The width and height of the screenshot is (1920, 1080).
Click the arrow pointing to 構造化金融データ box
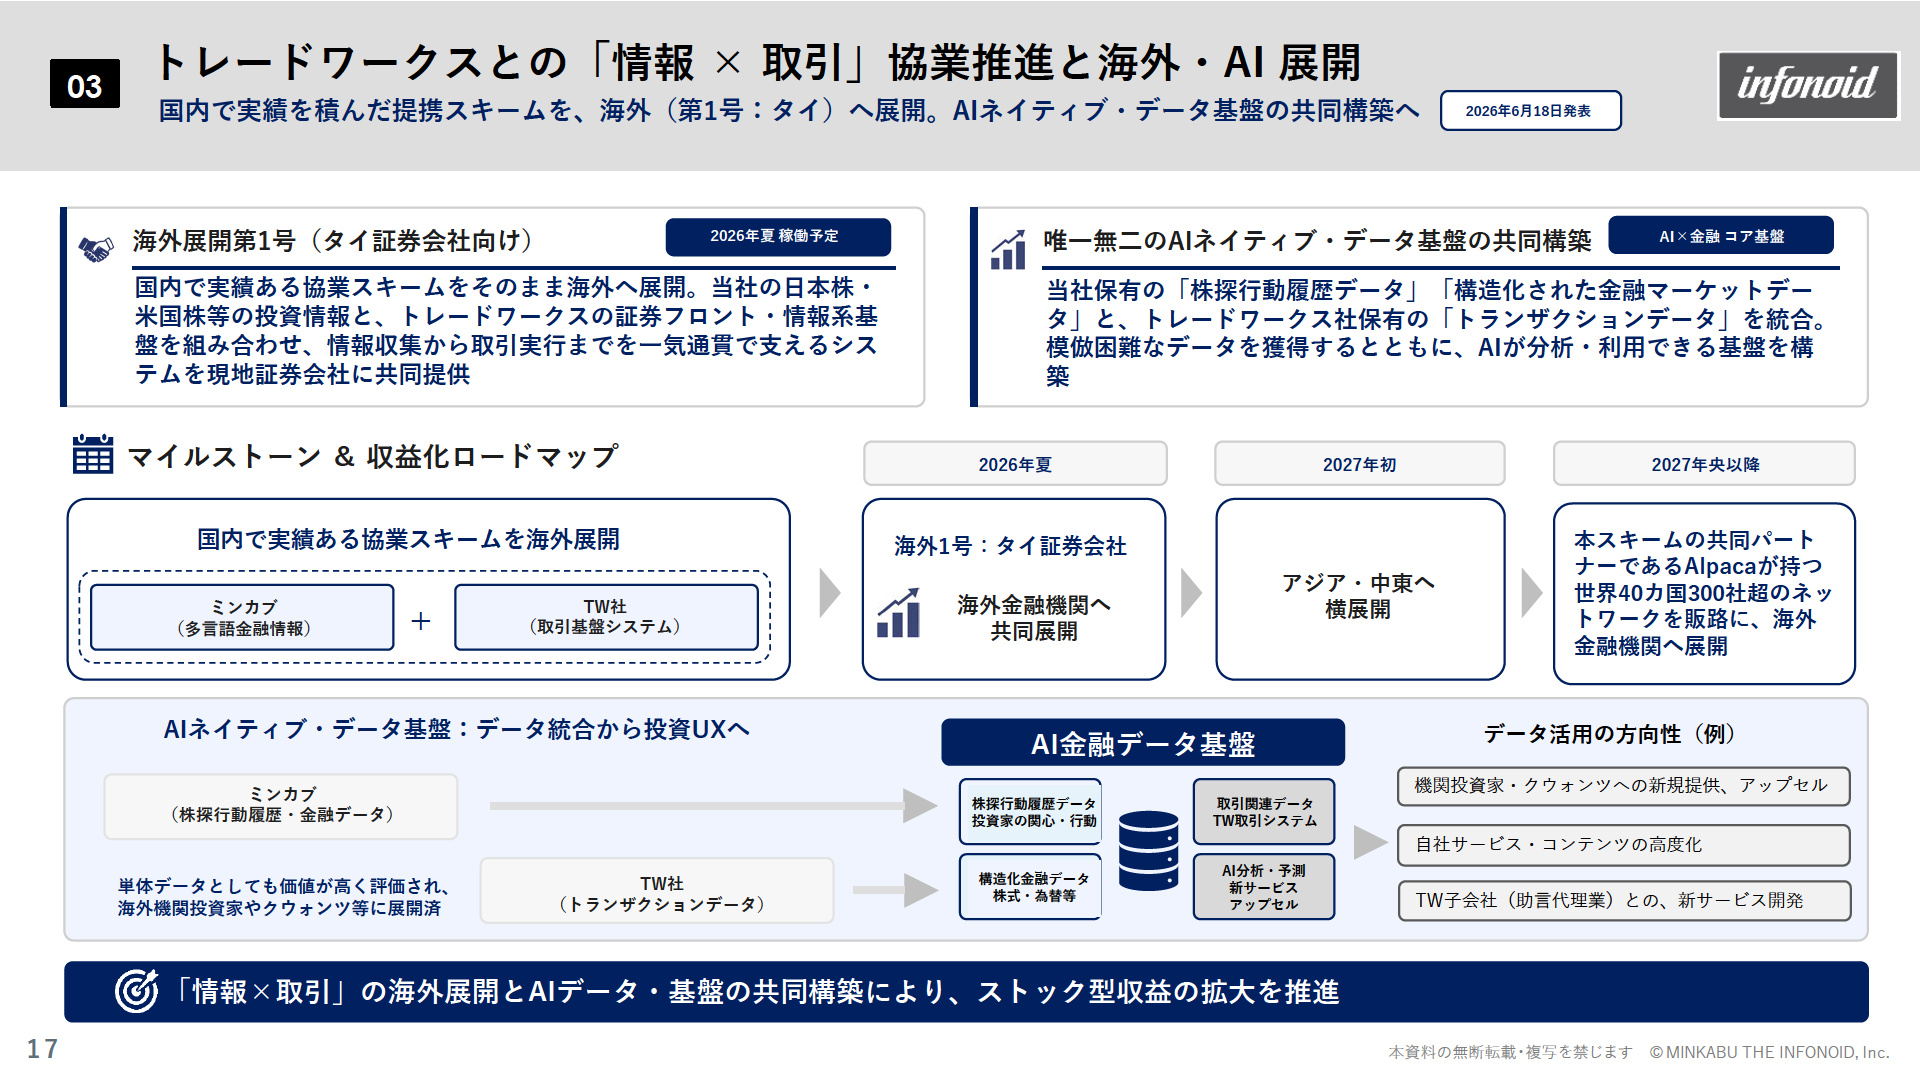click(x=894, y=889)
